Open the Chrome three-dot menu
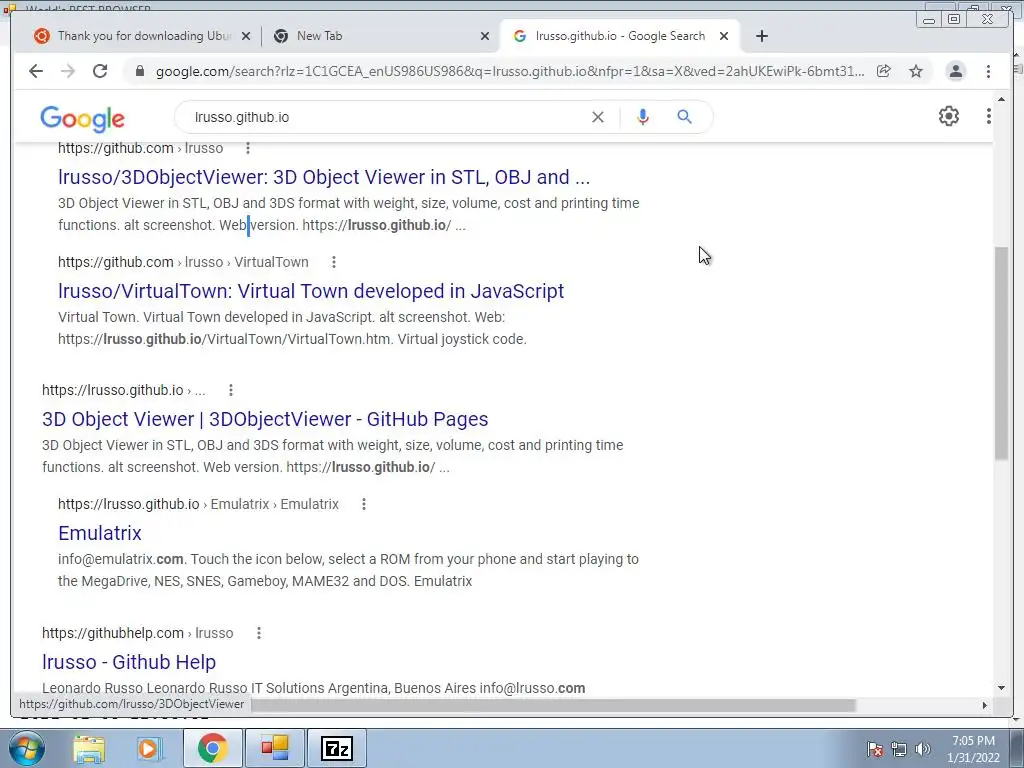 [988, 71]
